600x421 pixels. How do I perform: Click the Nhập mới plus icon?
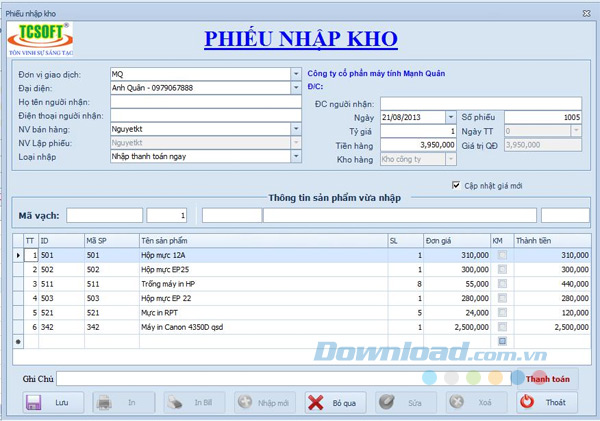[244, 402]
